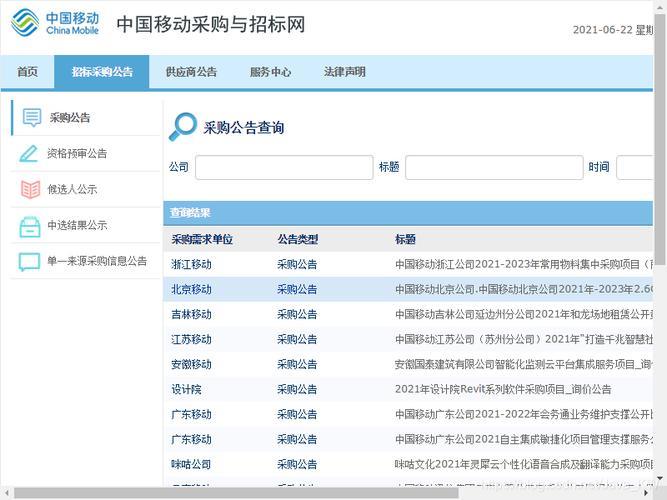Focus the 时间 input field

(635, 167)
